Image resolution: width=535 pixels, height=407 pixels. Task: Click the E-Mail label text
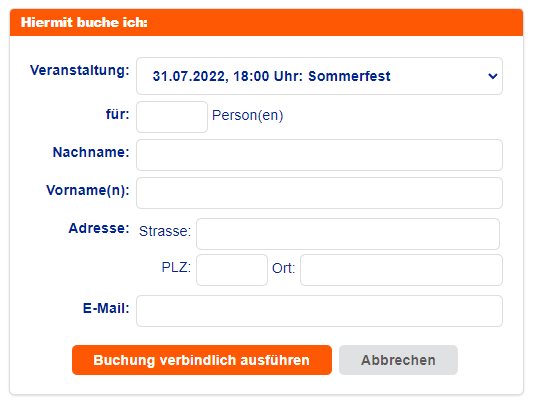point(106,308)
